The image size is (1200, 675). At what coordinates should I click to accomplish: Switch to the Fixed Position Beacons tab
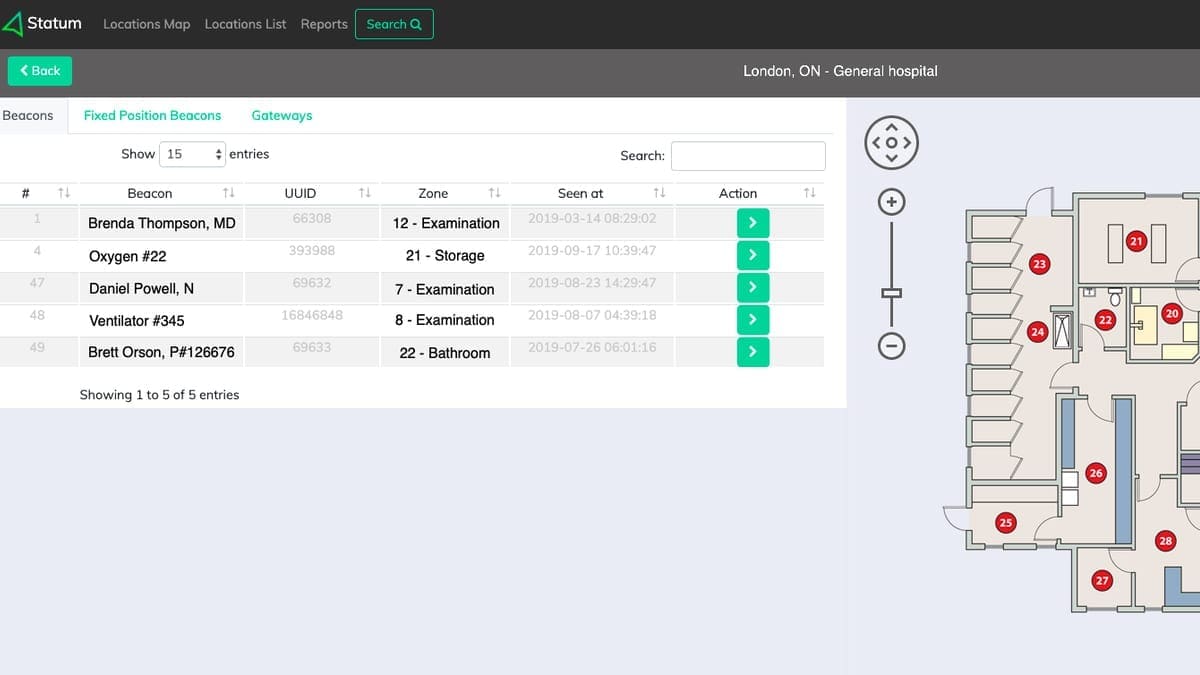[x=152, y=115]
